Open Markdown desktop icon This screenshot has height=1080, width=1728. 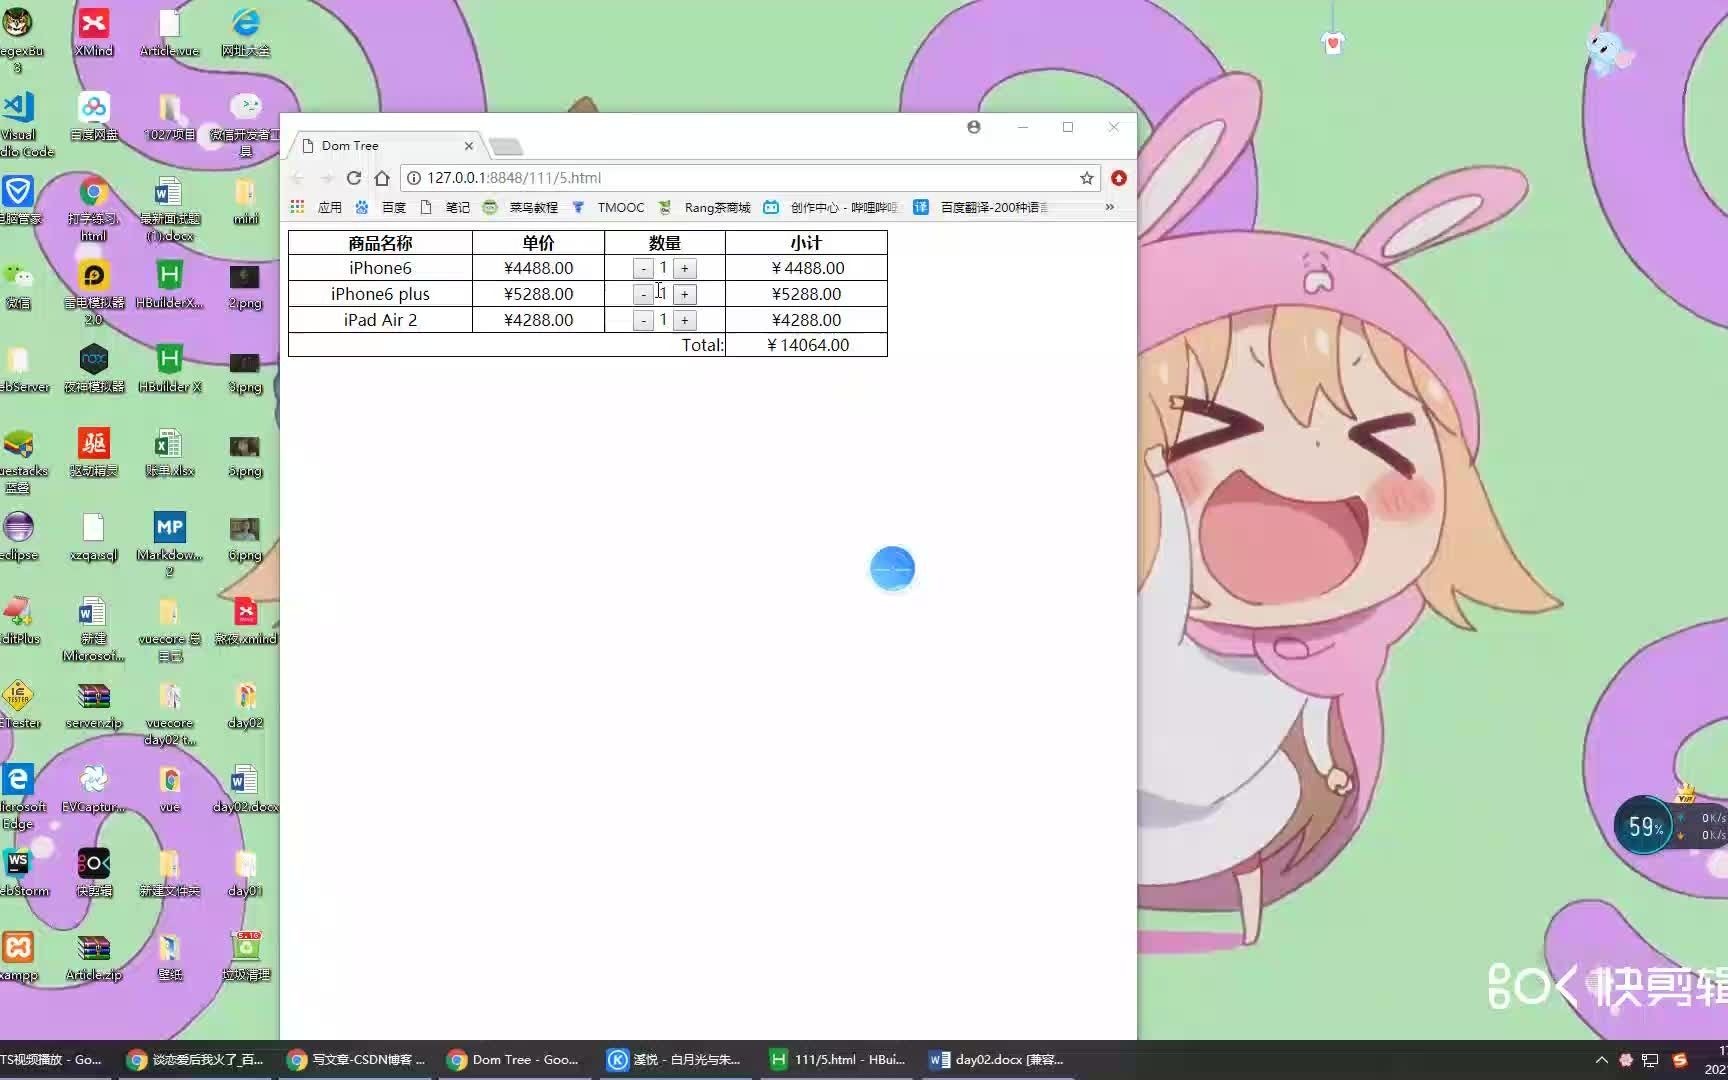coord(170,544)
